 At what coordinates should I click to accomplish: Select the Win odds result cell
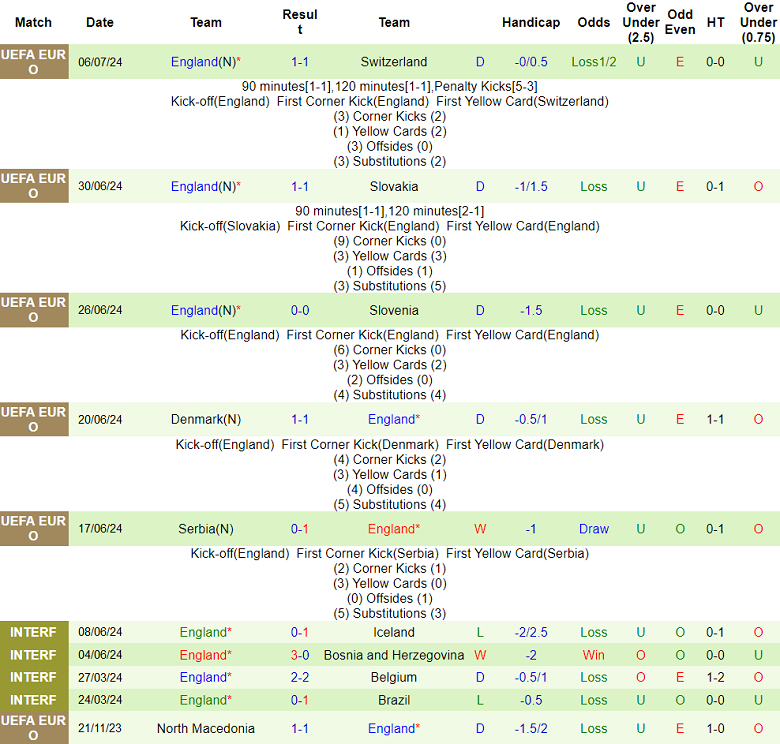tap(594, 655)
